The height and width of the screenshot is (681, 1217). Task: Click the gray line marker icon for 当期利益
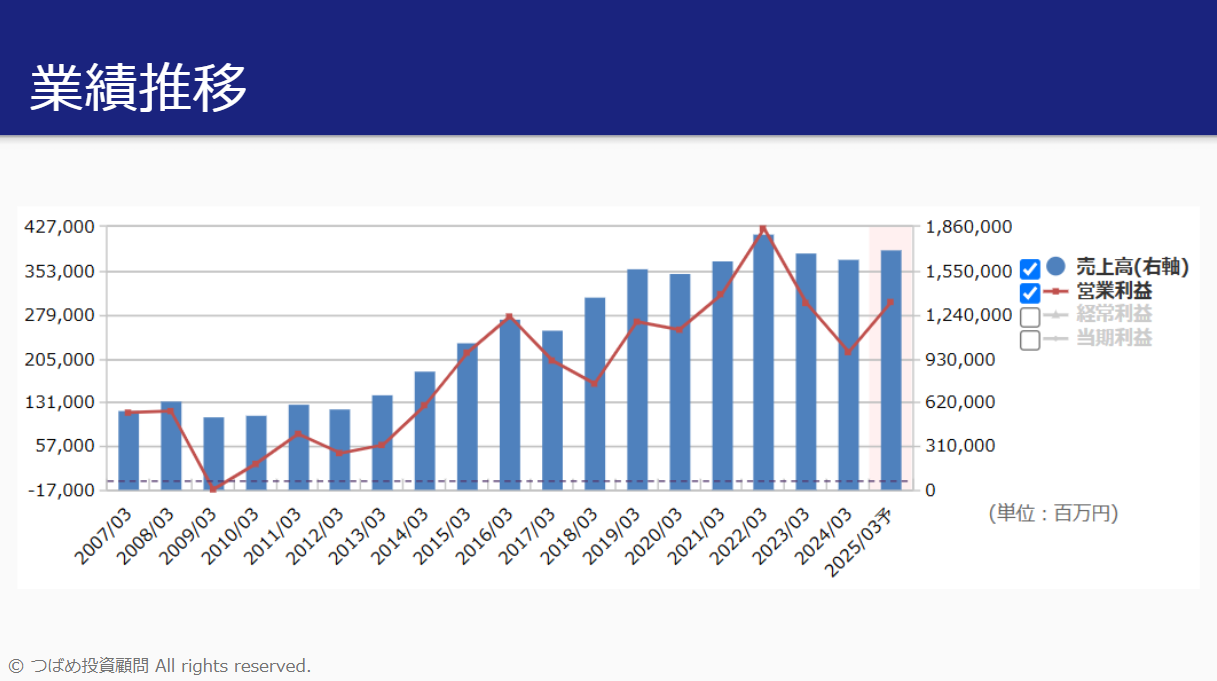click(1056, 340)
